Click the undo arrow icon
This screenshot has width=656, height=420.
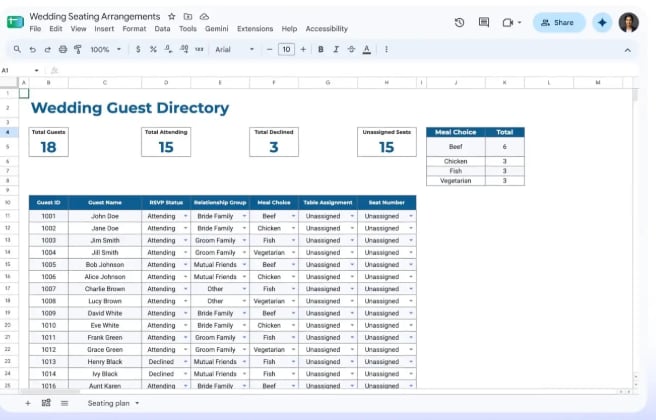pos(33,49)
